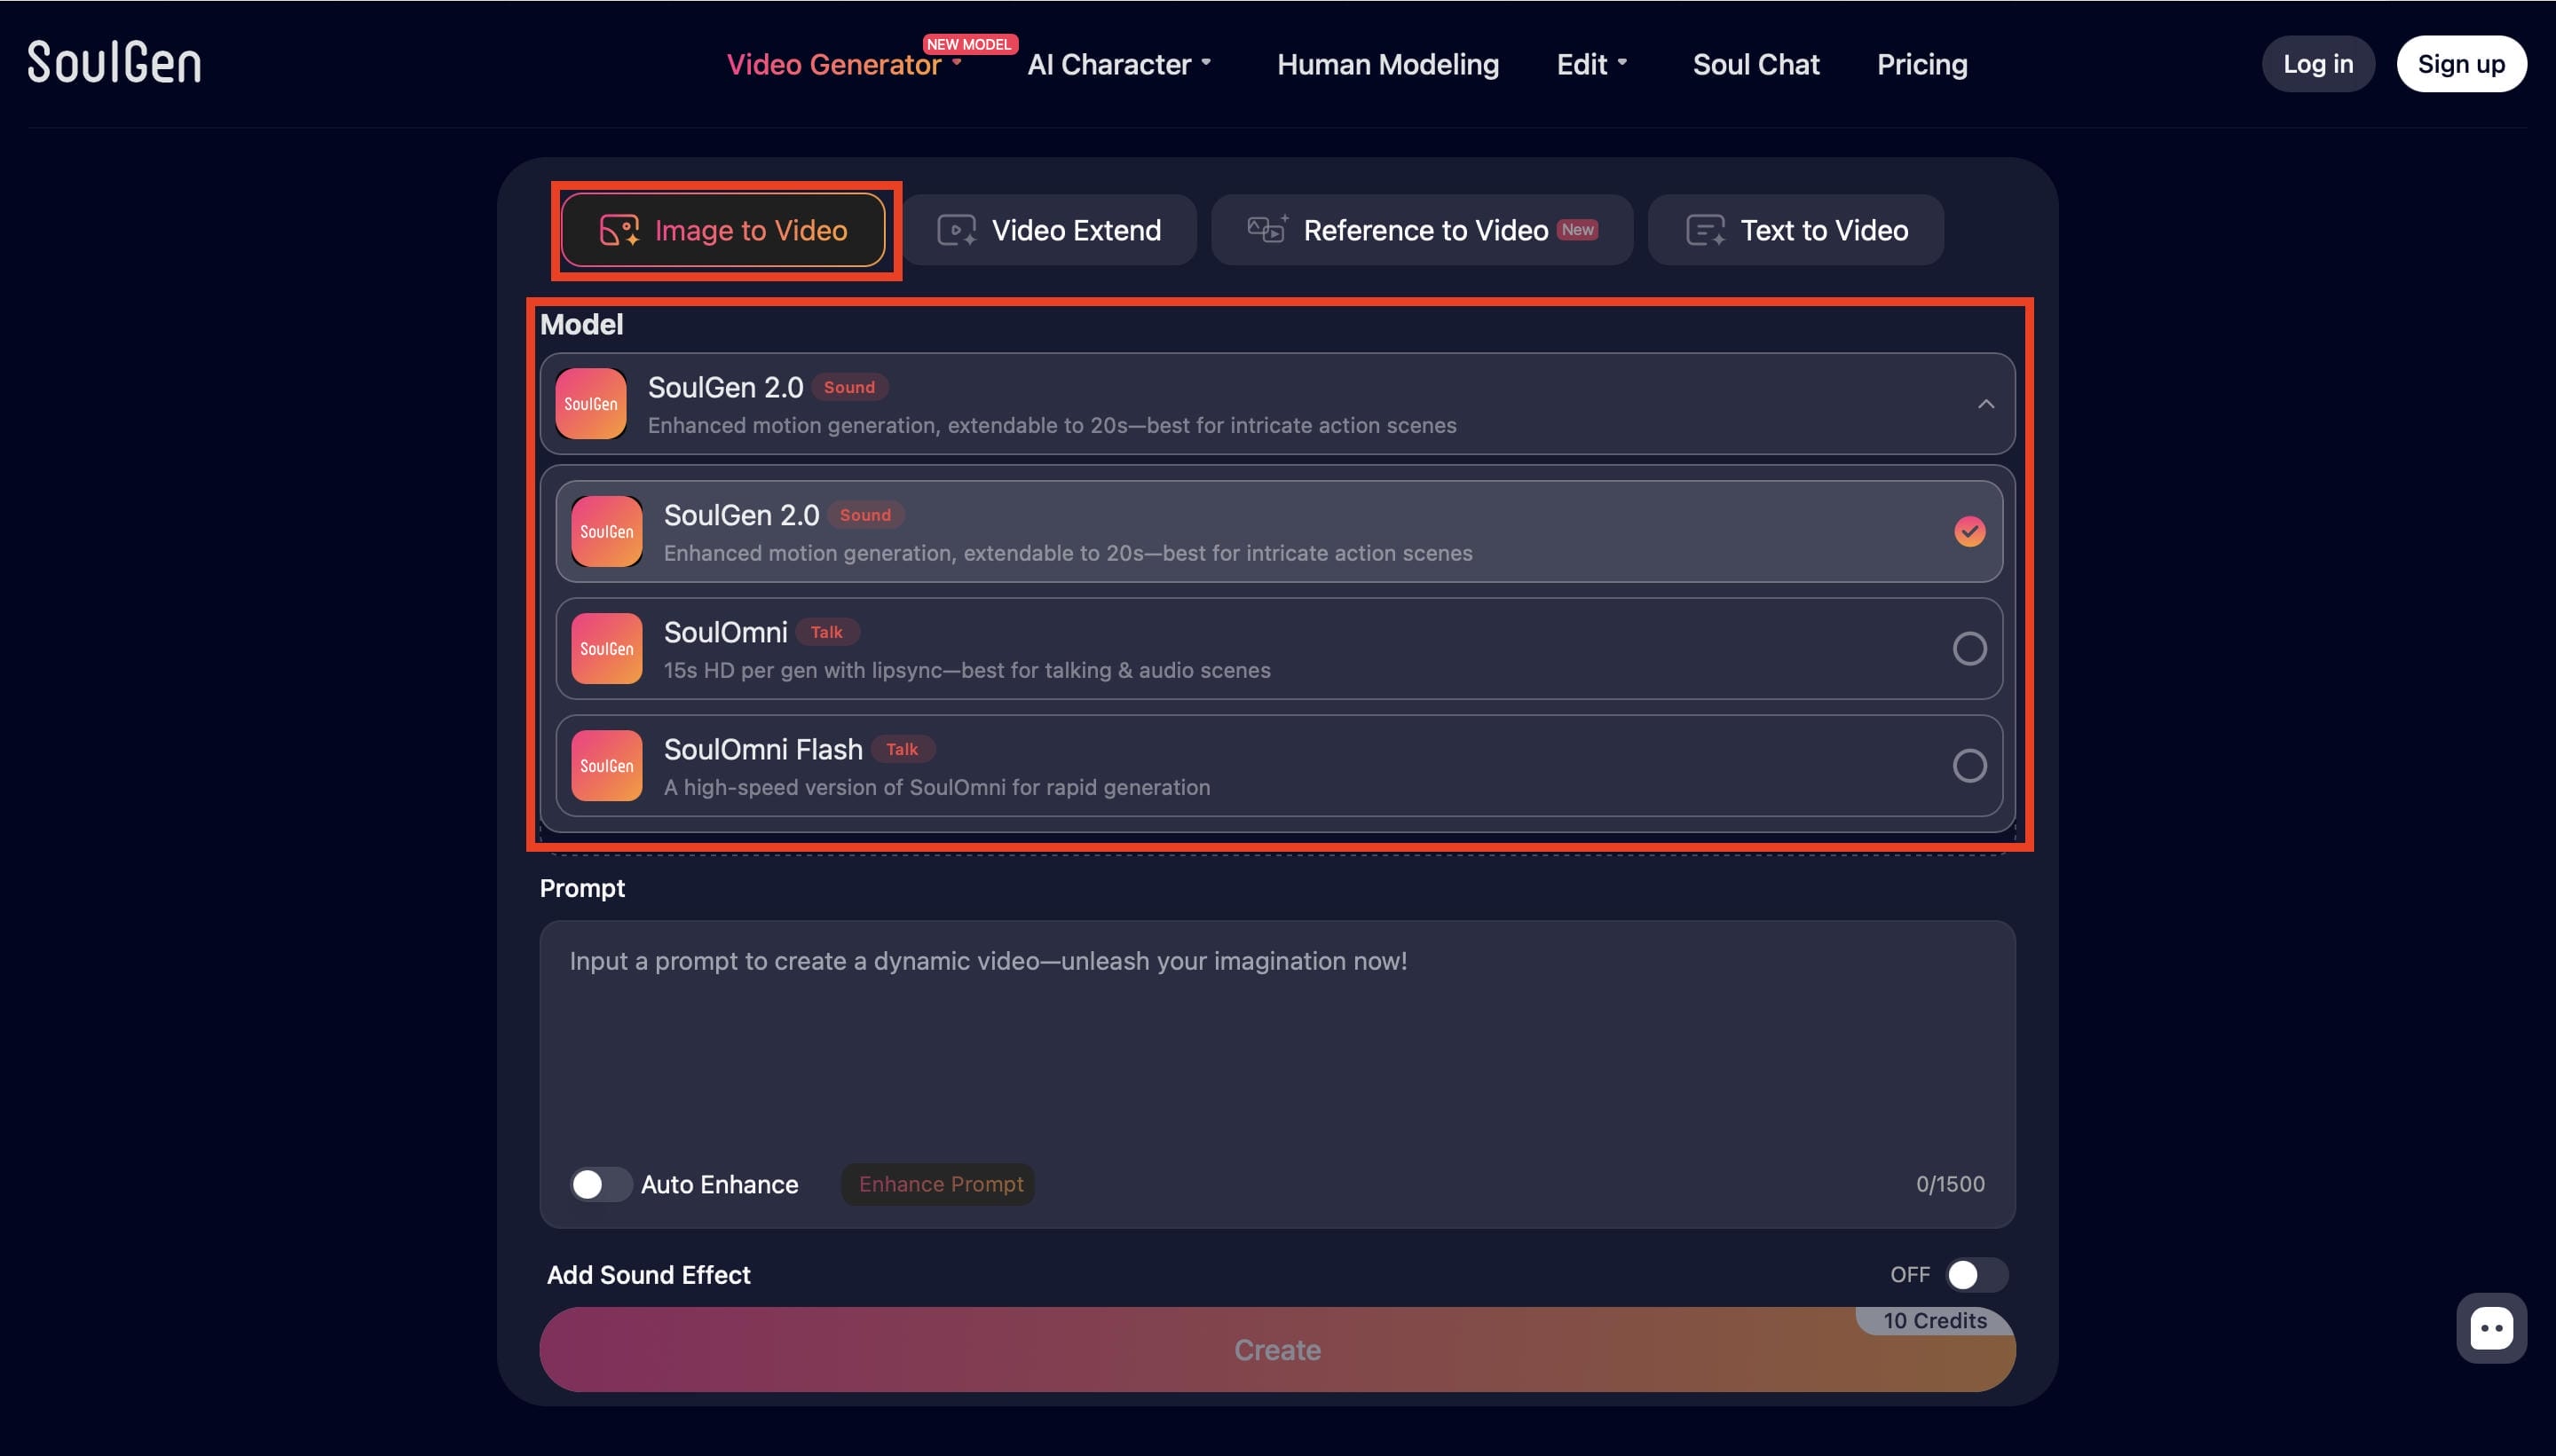Open the Video Generator dropdown menu
This screenshot has width=2556, height=1456.
(x=844, y=64)
